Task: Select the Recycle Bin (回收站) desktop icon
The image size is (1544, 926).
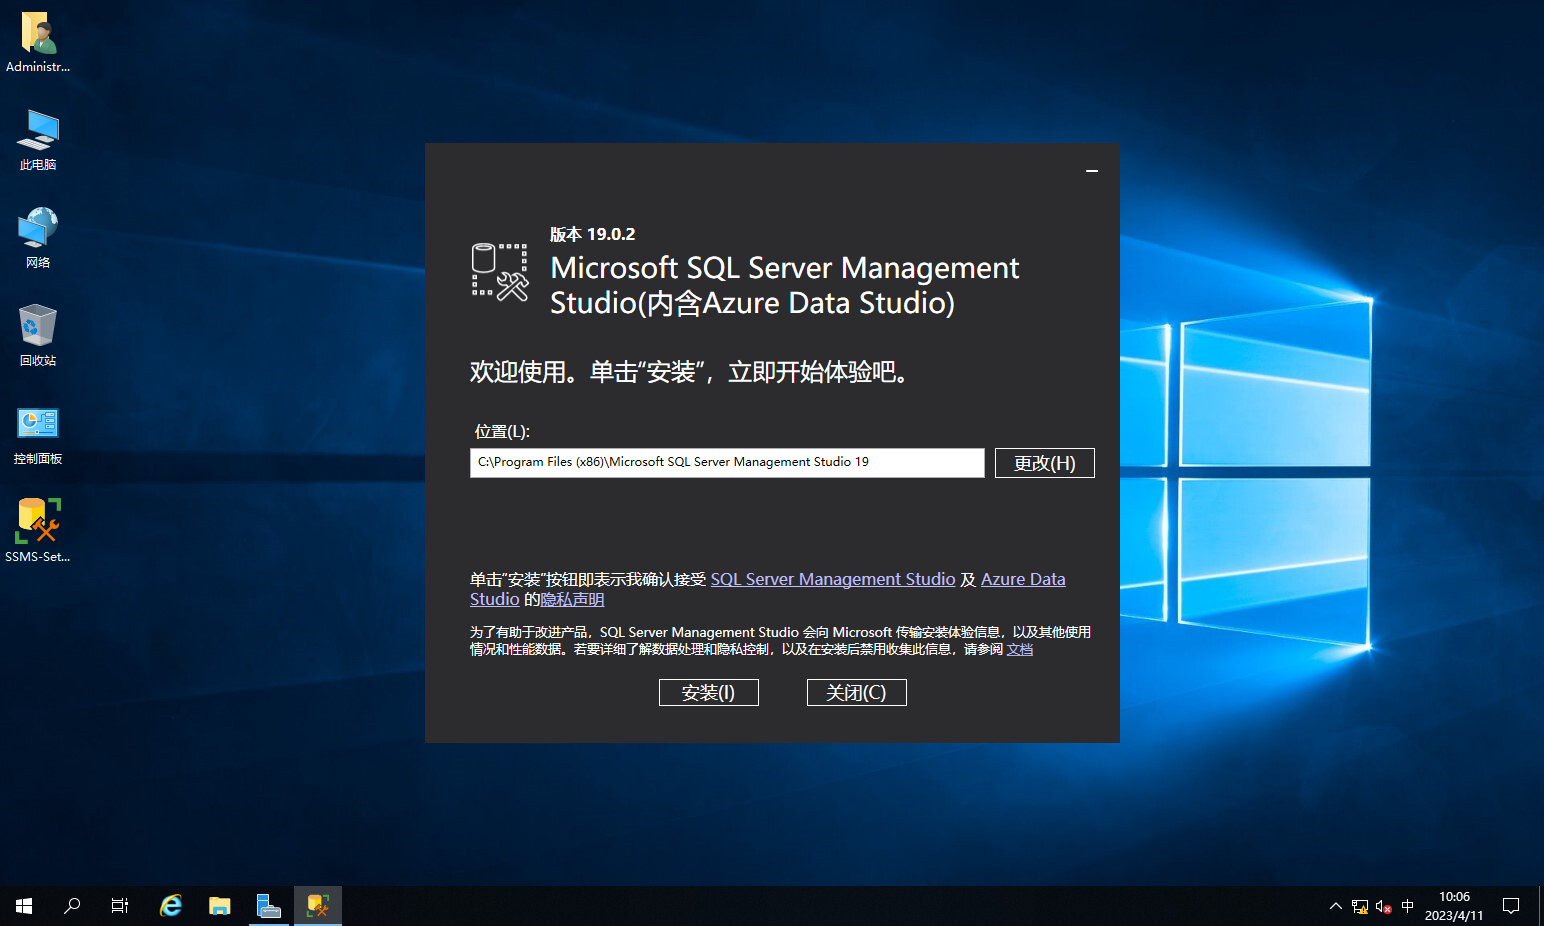Action: tap(38, 335)
